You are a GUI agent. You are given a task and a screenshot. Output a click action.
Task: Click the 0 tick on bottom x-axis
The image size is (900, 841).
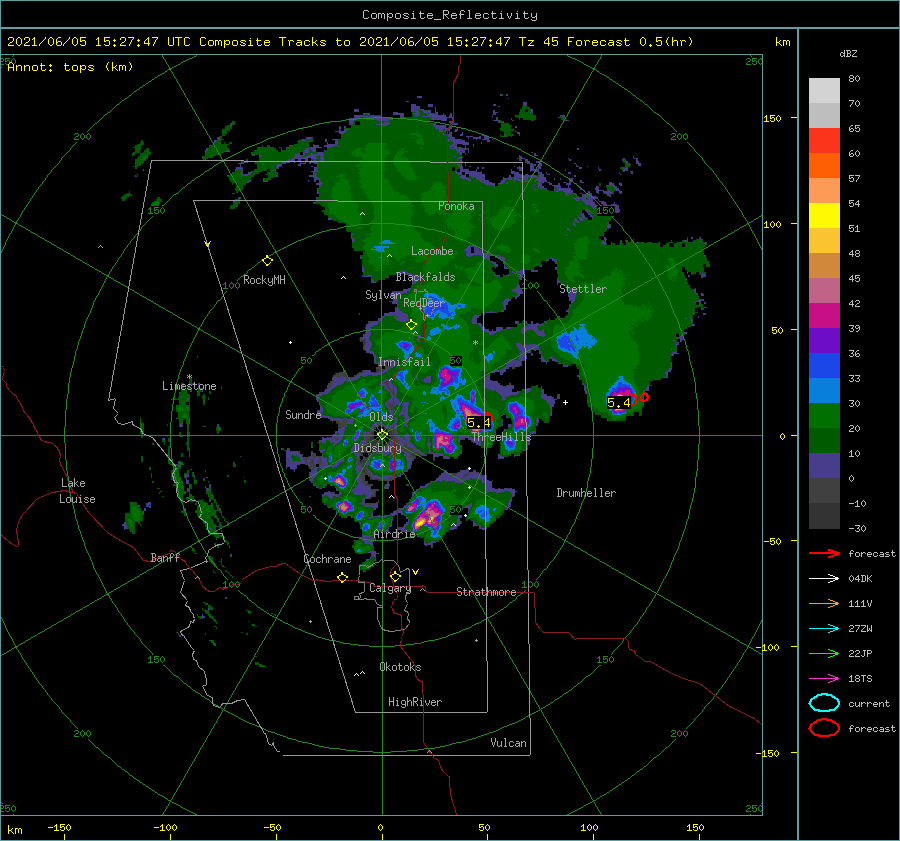[x=380, y=827]
